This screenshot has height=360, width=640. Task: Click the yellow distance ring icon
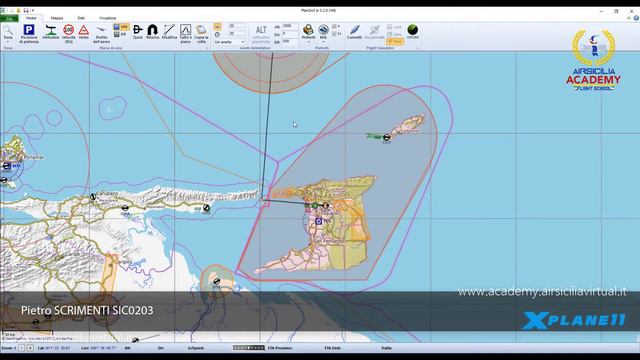tap(217, 27)
